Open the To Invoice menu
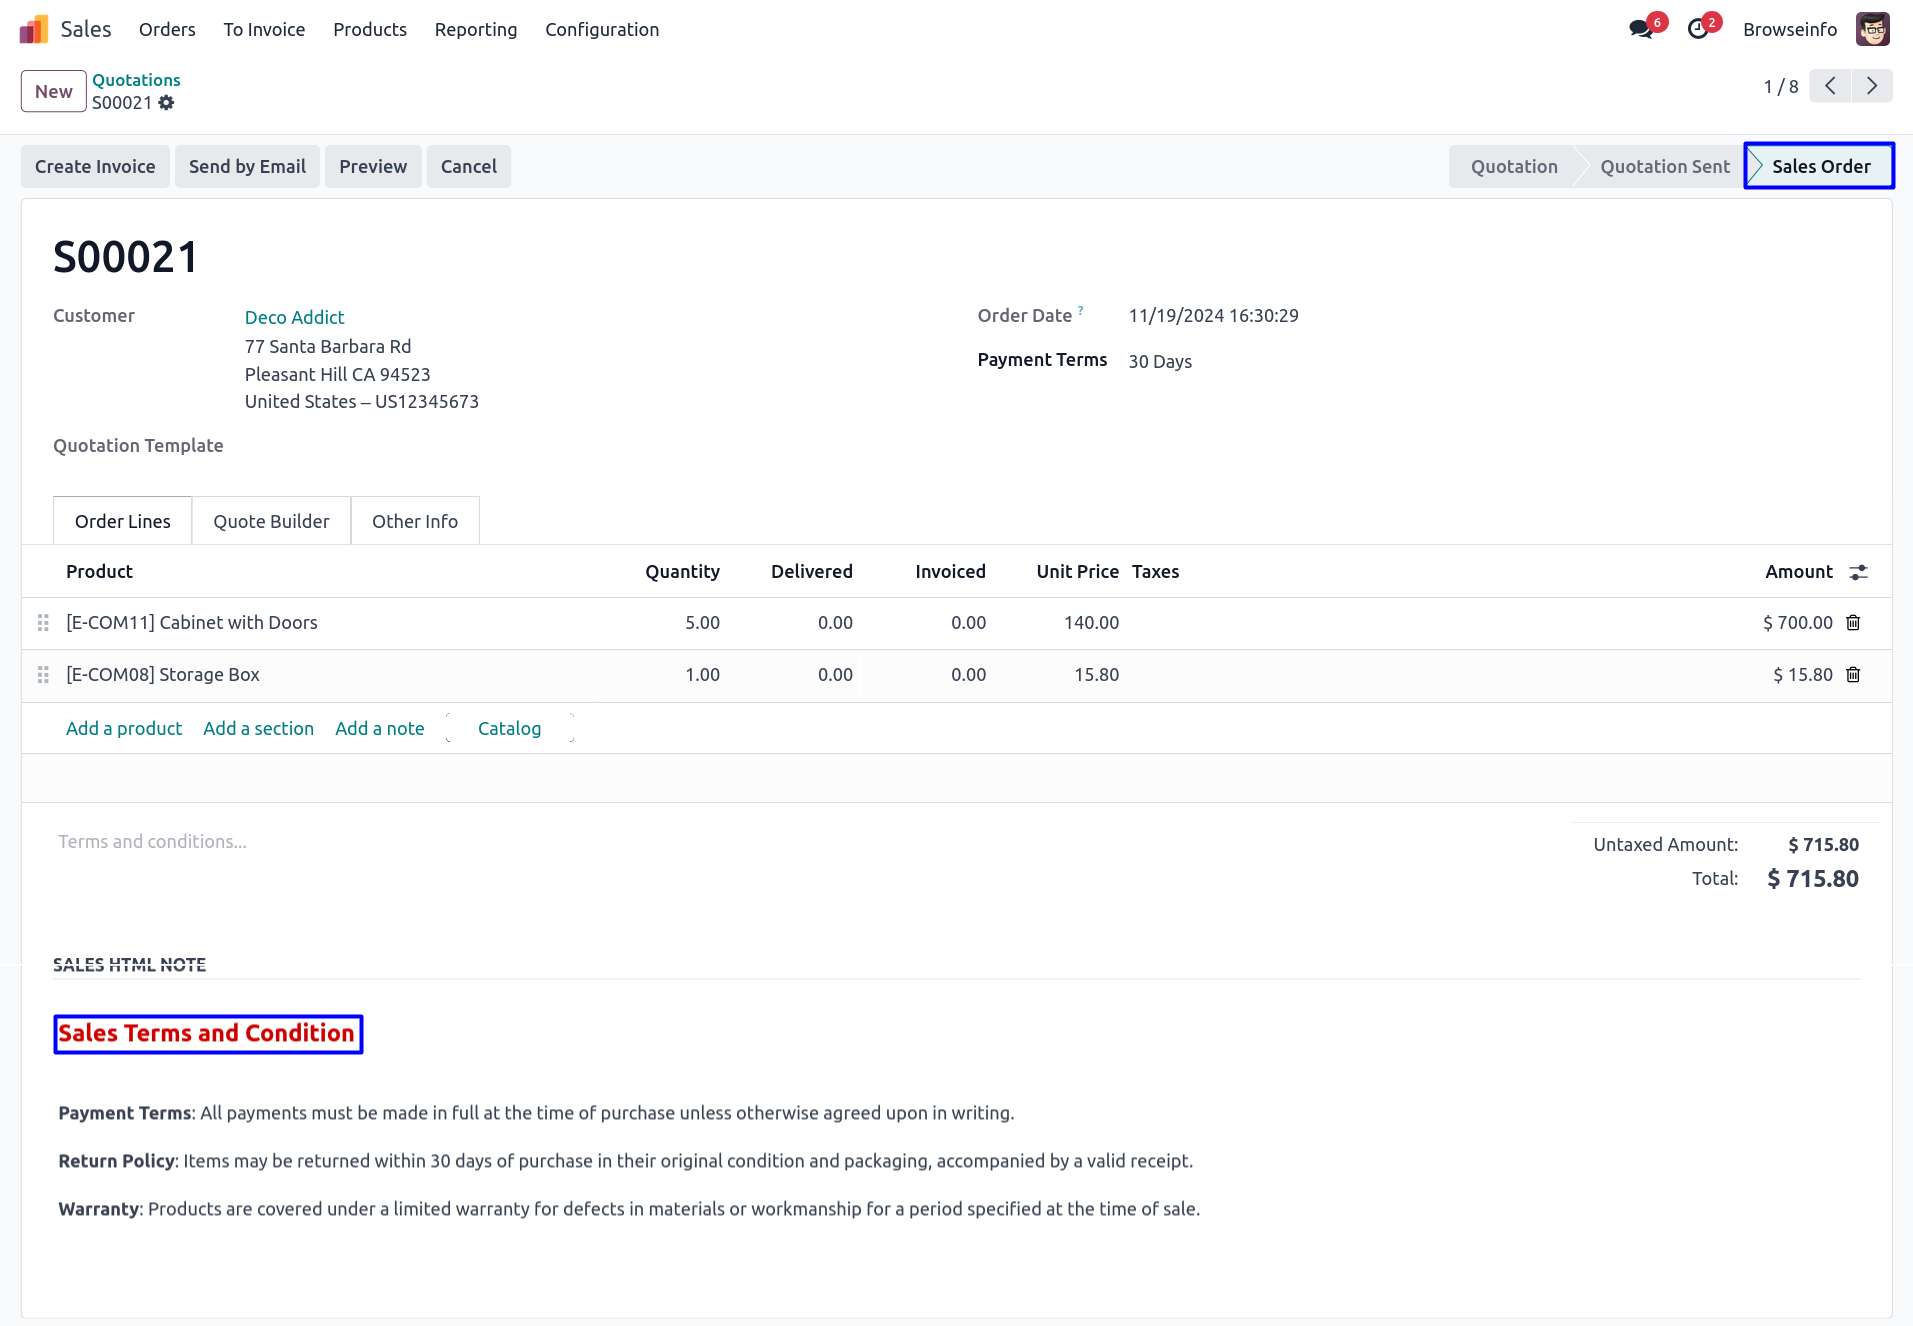This screenshot has height=1326, width=1913. coord(264,29)
